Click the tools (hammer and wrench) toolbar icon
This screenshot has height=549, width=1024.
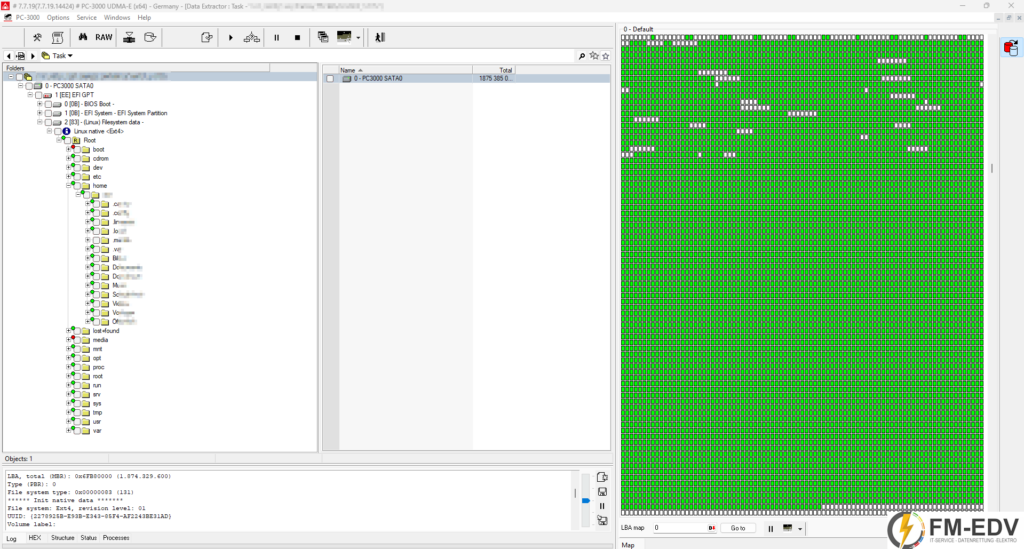[x=37, y=37]
